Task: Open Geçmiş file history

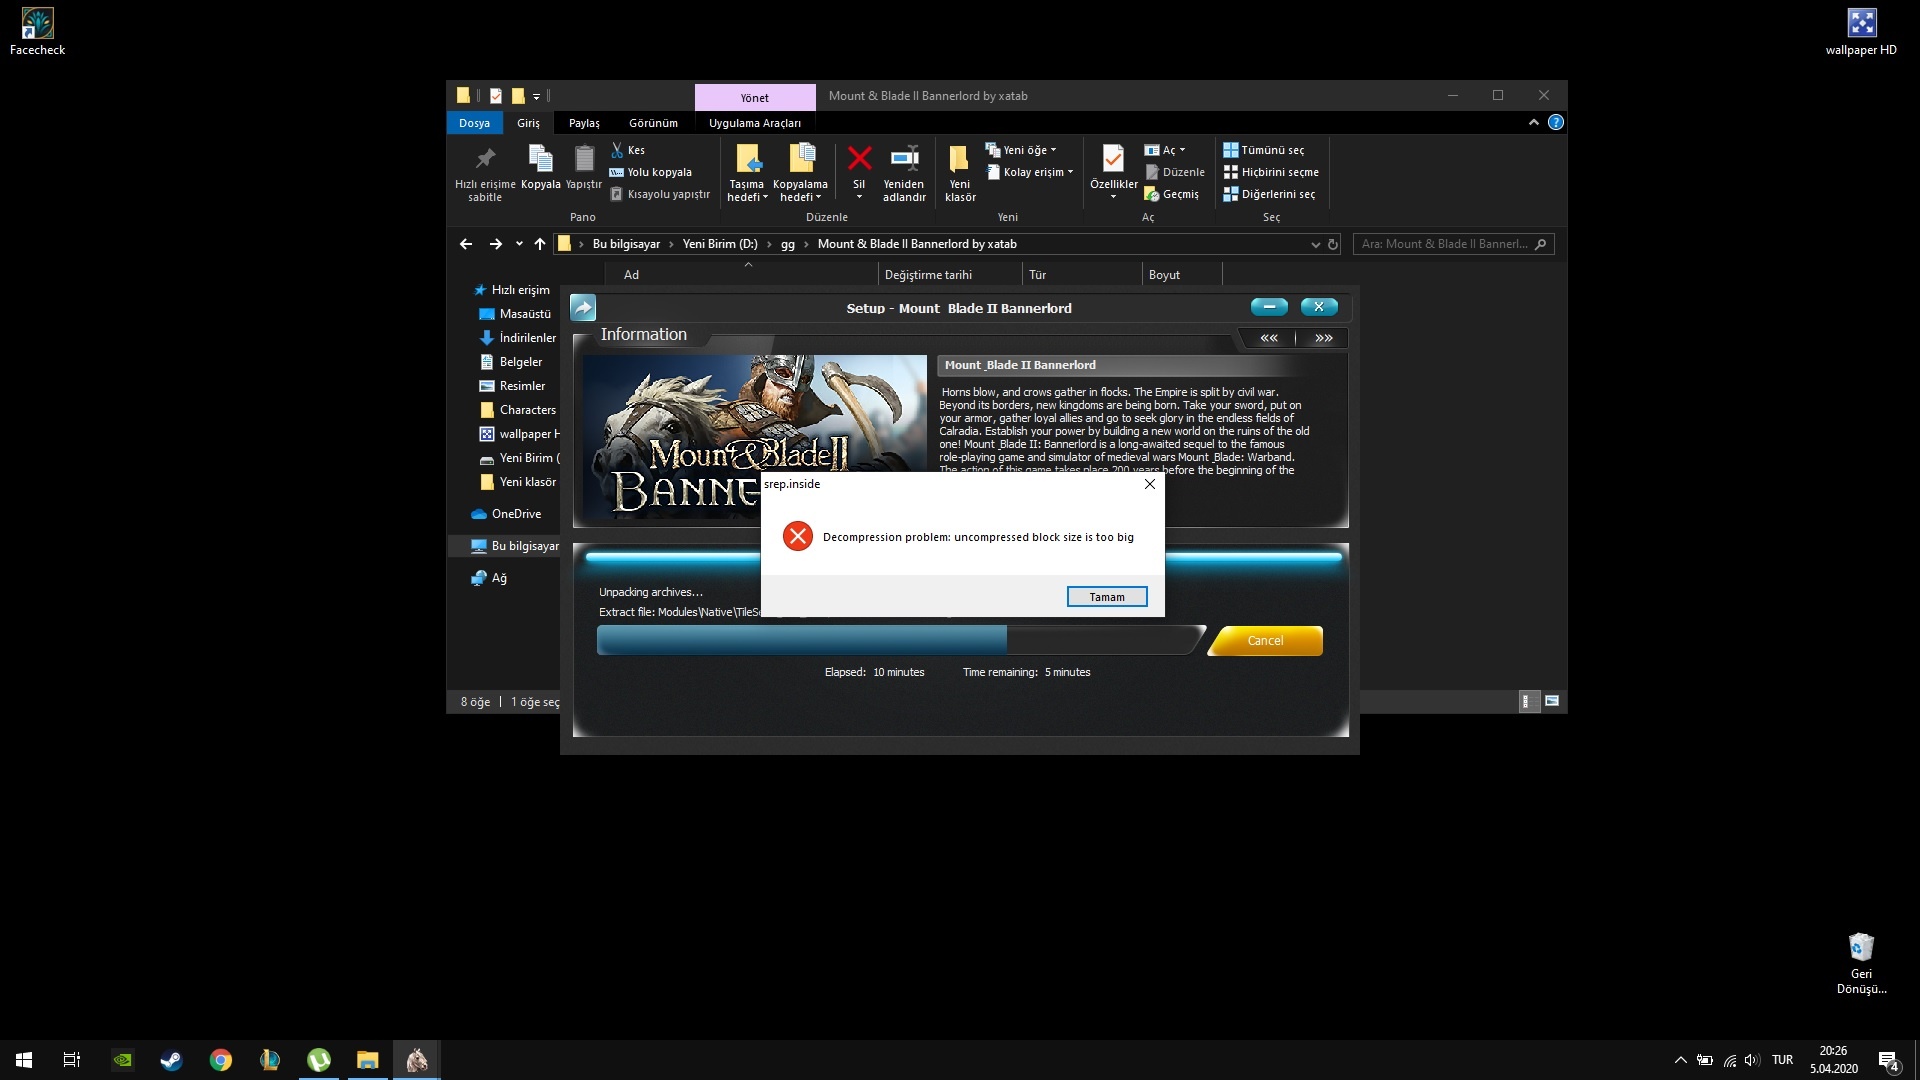Action: pos(1172,194)
